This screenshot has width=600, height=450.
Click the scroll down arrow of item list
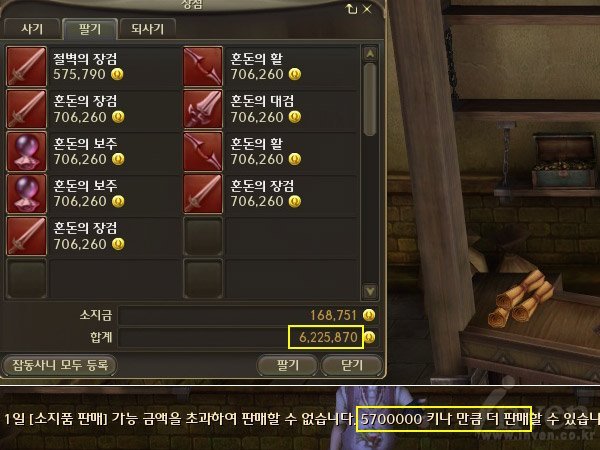coord(370,292)
